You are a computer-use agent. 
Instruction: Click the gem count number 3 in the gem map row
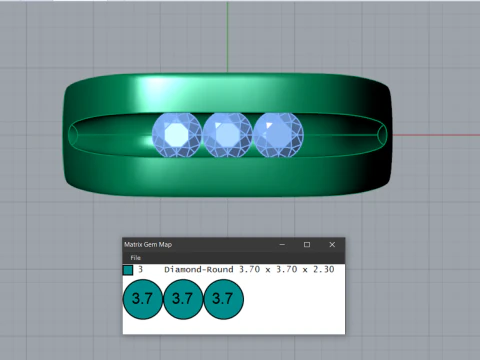pyautogui.click(x=140, y=269)
